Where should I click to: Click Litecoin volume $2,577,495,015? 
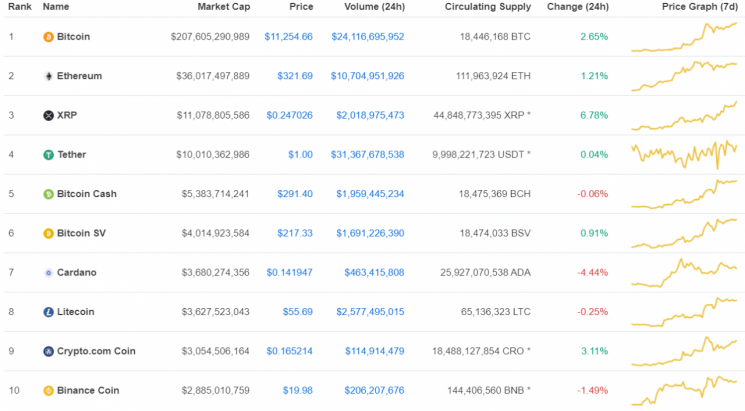[x=370, y=312]
